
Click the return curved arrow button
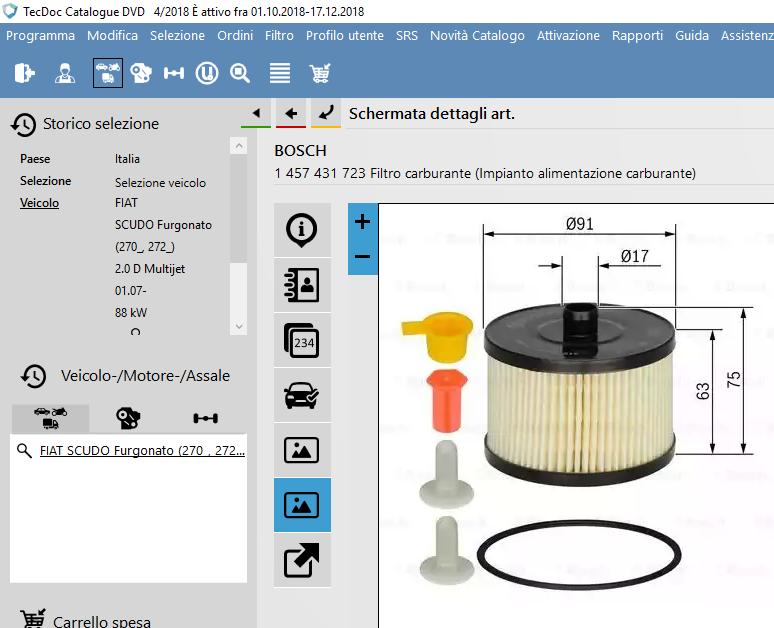tap(326, 114)
